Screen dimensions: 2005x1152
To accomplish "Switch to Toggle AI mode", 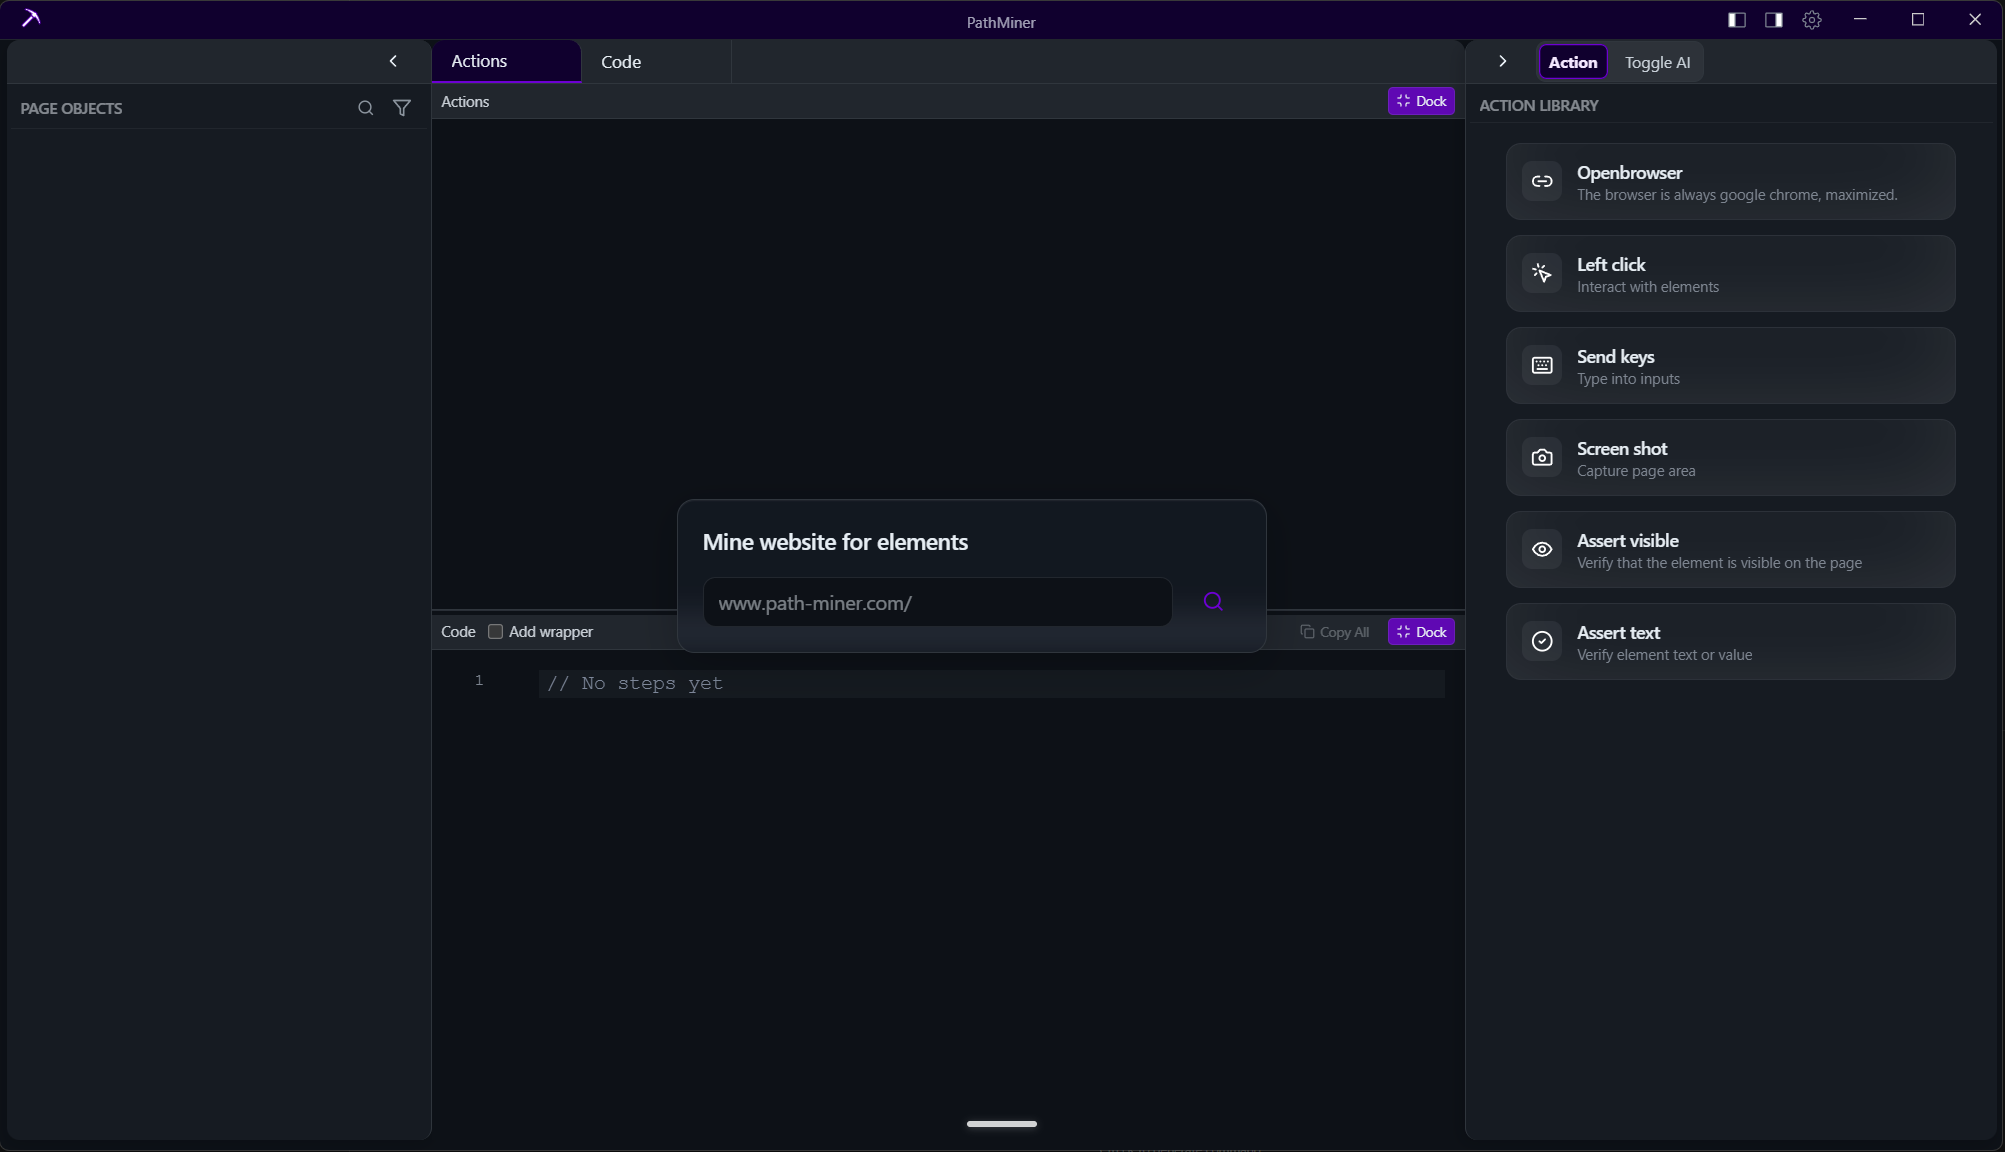I will [1656, 61].
